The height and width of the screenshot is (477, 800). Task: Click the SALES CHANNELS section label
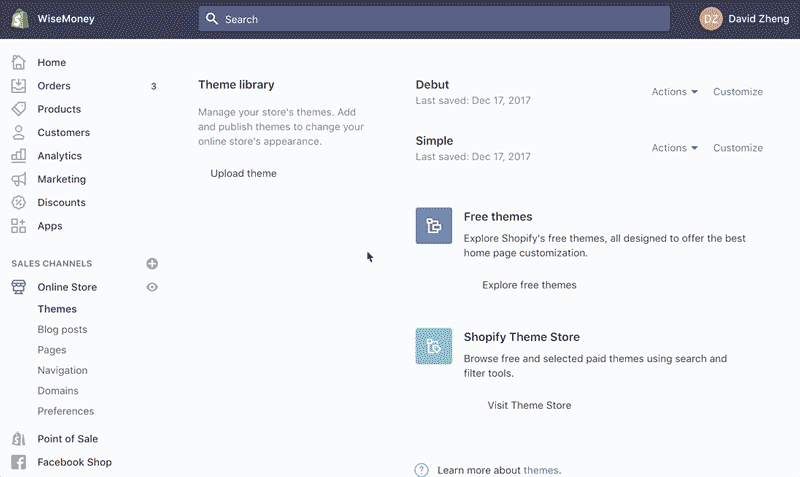click(x=52, y=264)
